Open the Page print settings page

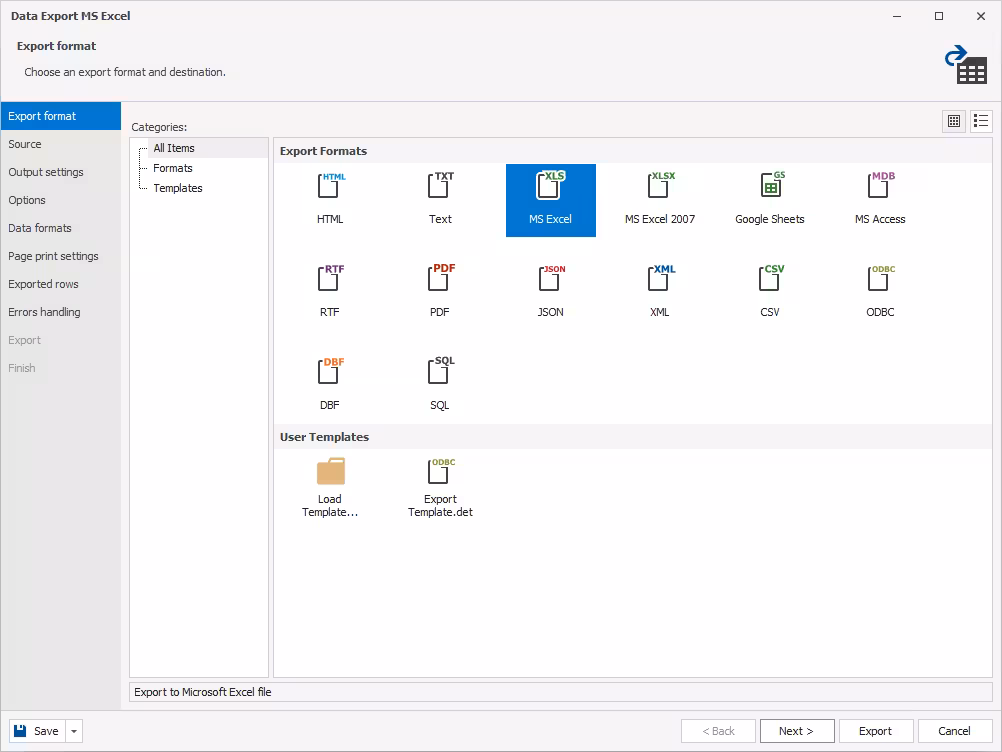click(61, 256)
